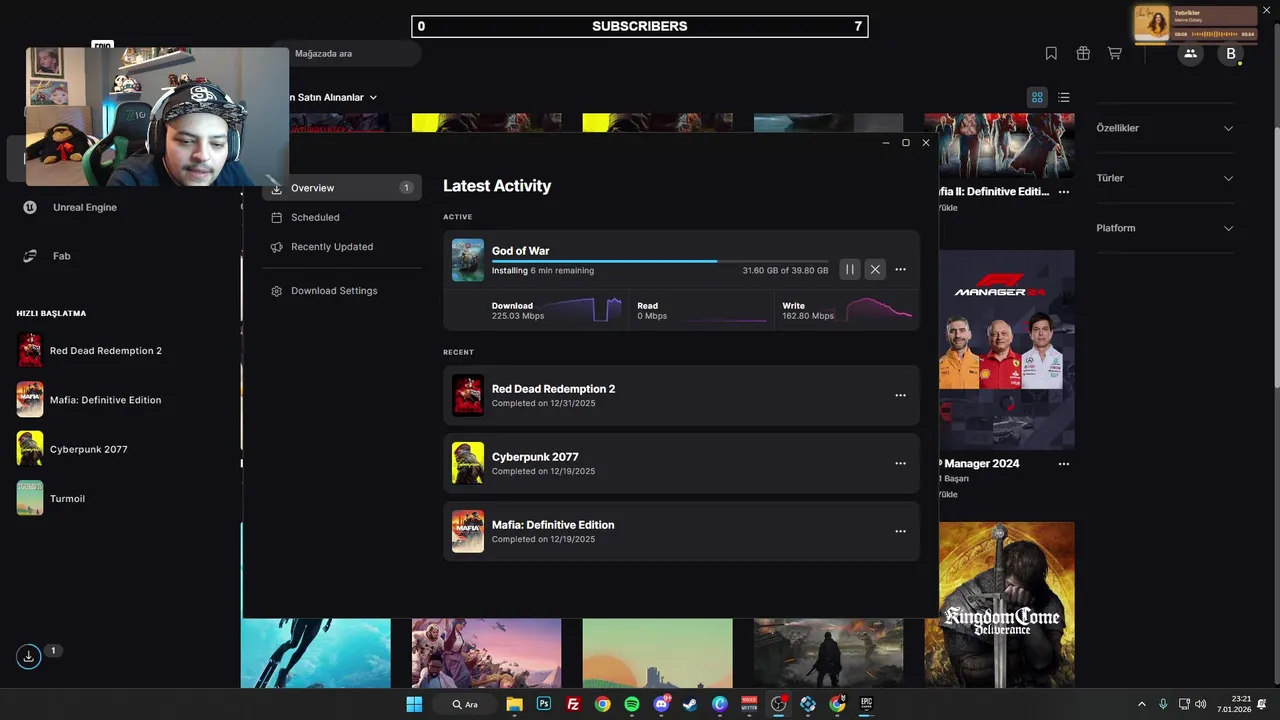Expand the Platform filter

pos(1165,228)
